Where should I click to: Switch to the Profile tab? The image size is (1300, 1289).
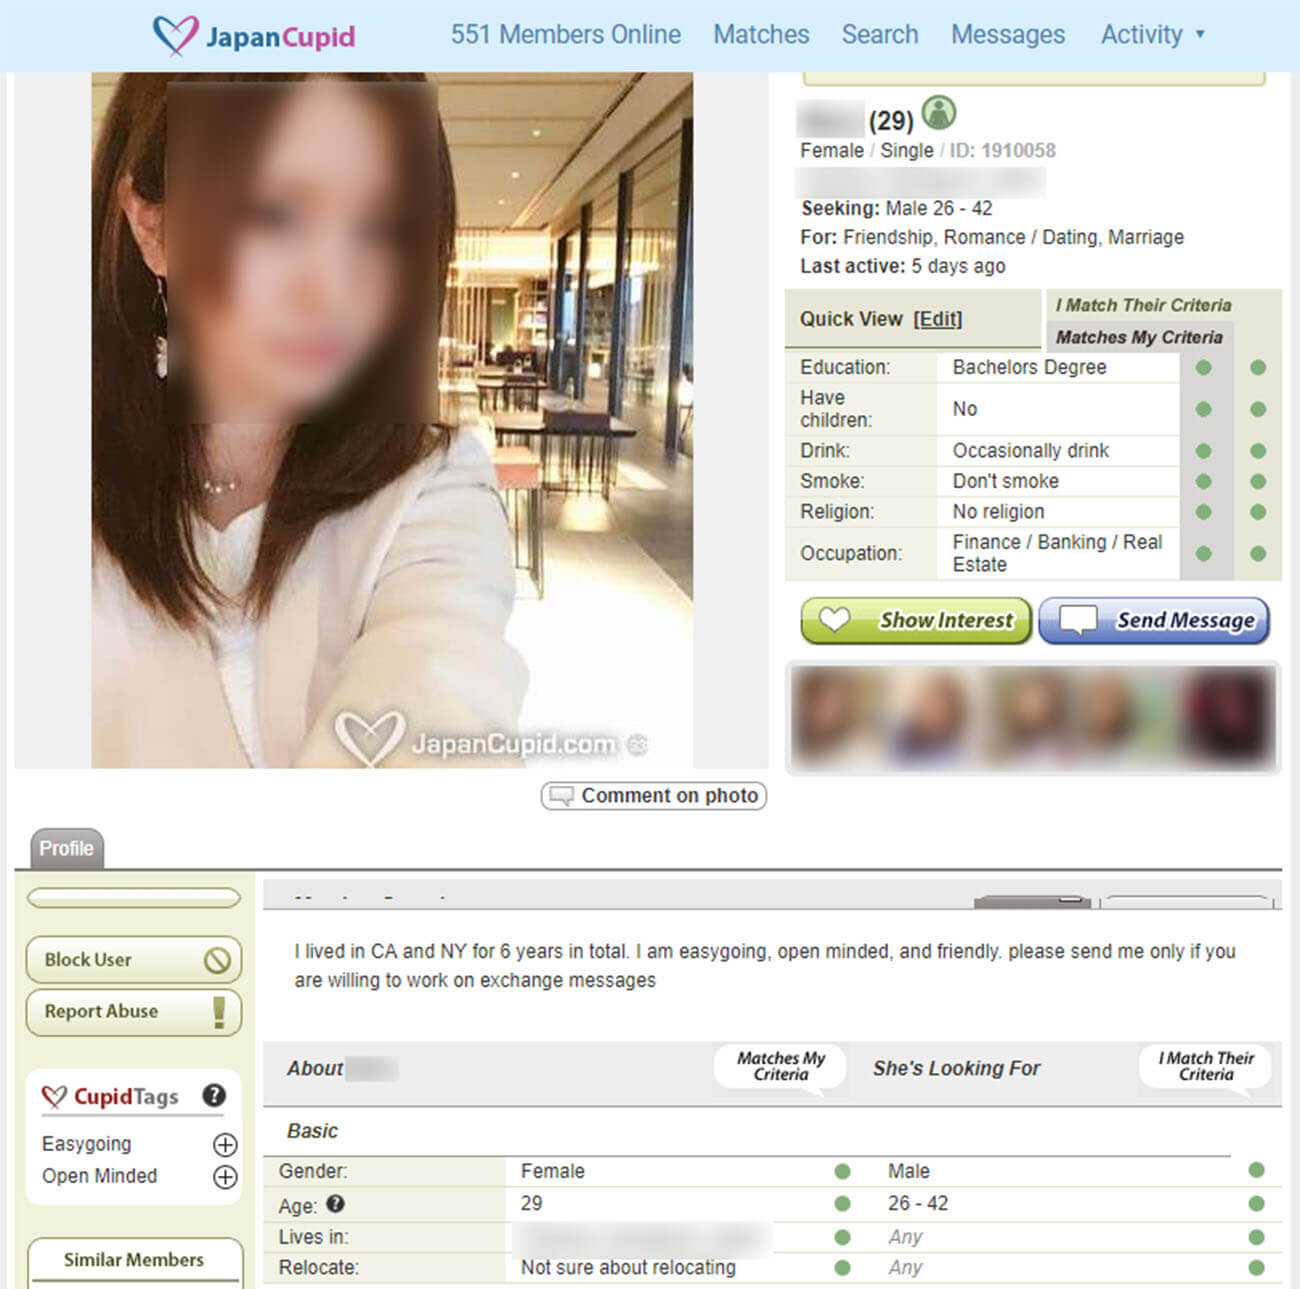pyautogui.click(x=67, y=848)
